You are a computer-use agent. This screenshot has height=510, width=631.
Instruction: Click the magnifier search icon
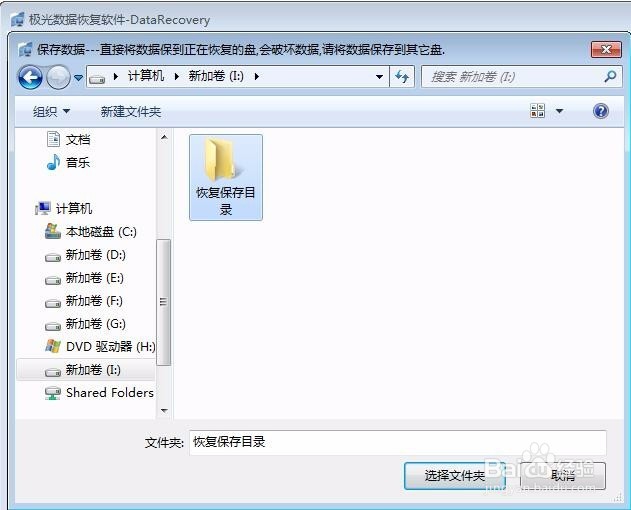610,76
